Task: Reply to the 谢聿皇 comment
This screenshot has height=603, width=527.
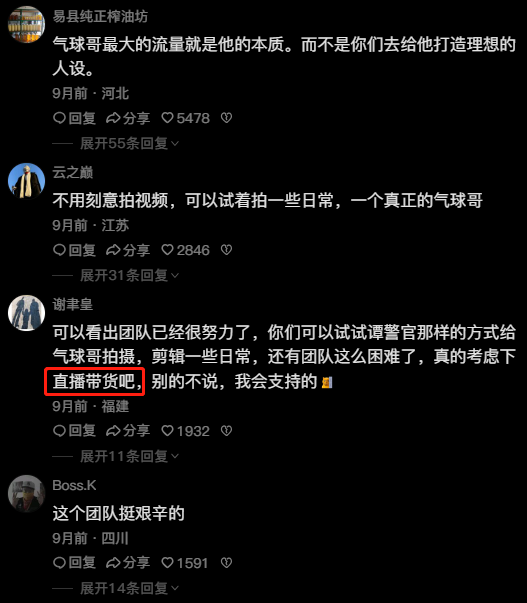Action: click(x=74, y=431)
